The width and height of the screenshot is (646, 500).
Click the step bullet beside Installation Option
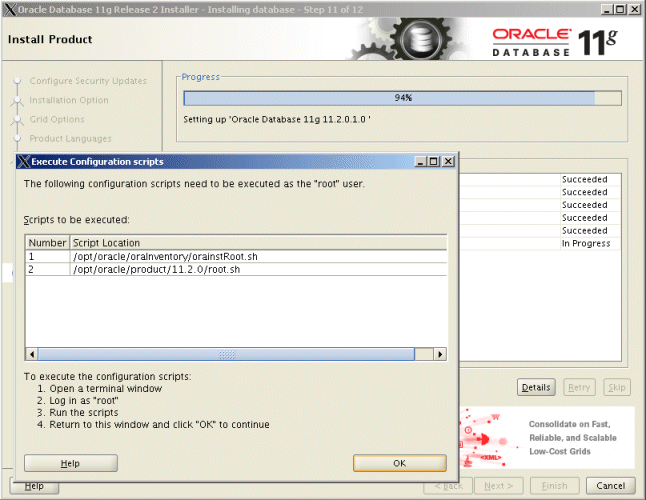[17, 100]
